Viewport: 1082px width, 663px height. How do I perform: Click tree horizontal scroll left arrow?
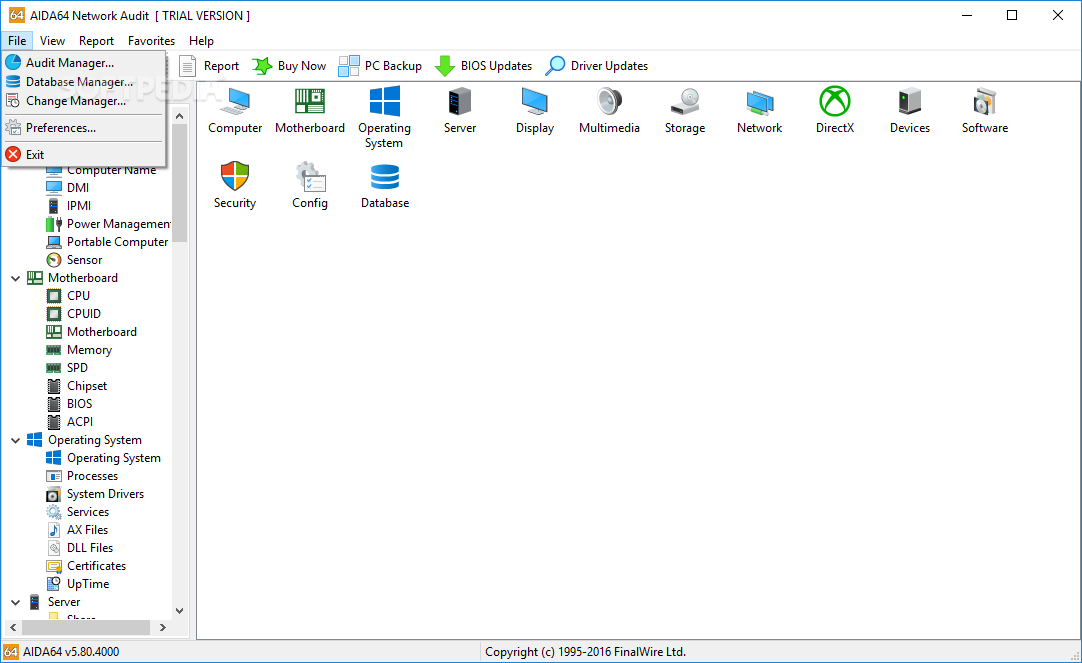[x=13, y=627]
